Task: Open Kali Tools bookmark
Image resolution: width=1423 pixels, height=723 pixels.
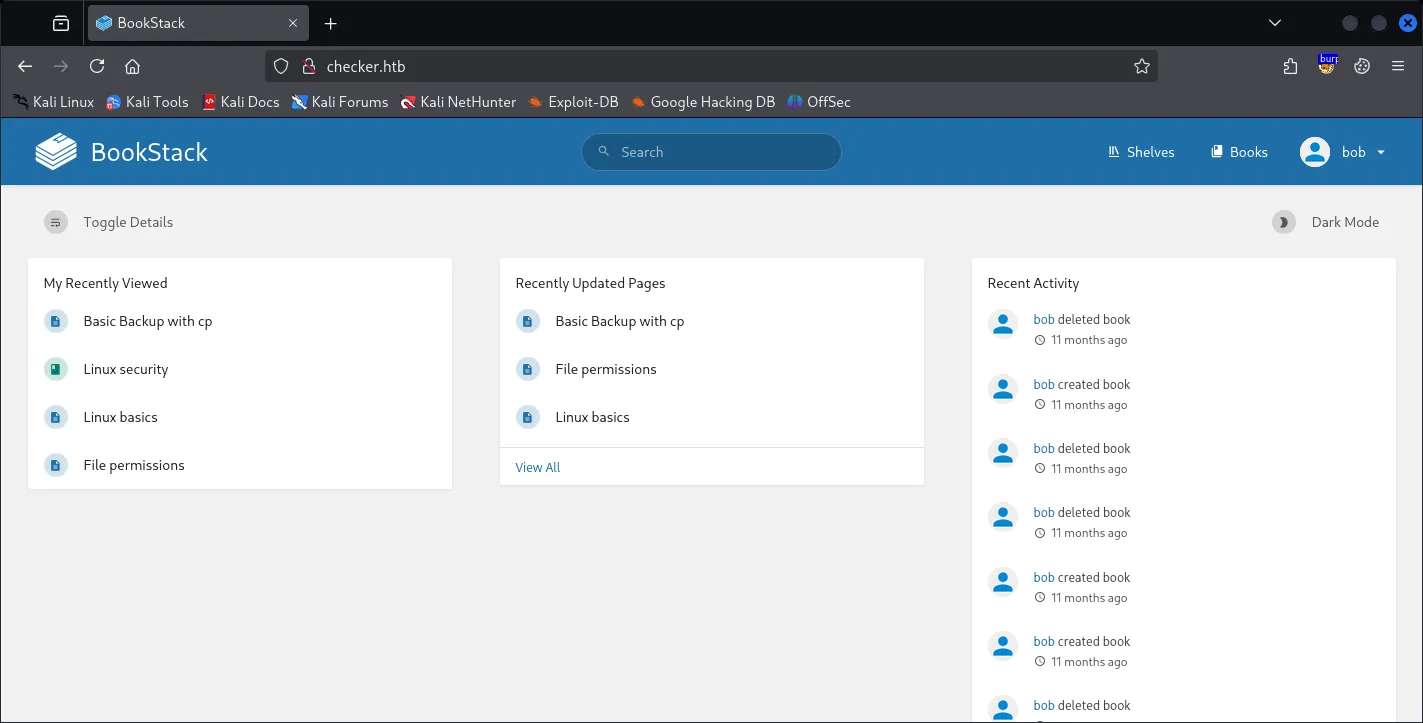Action: click(x=147, y=102)
